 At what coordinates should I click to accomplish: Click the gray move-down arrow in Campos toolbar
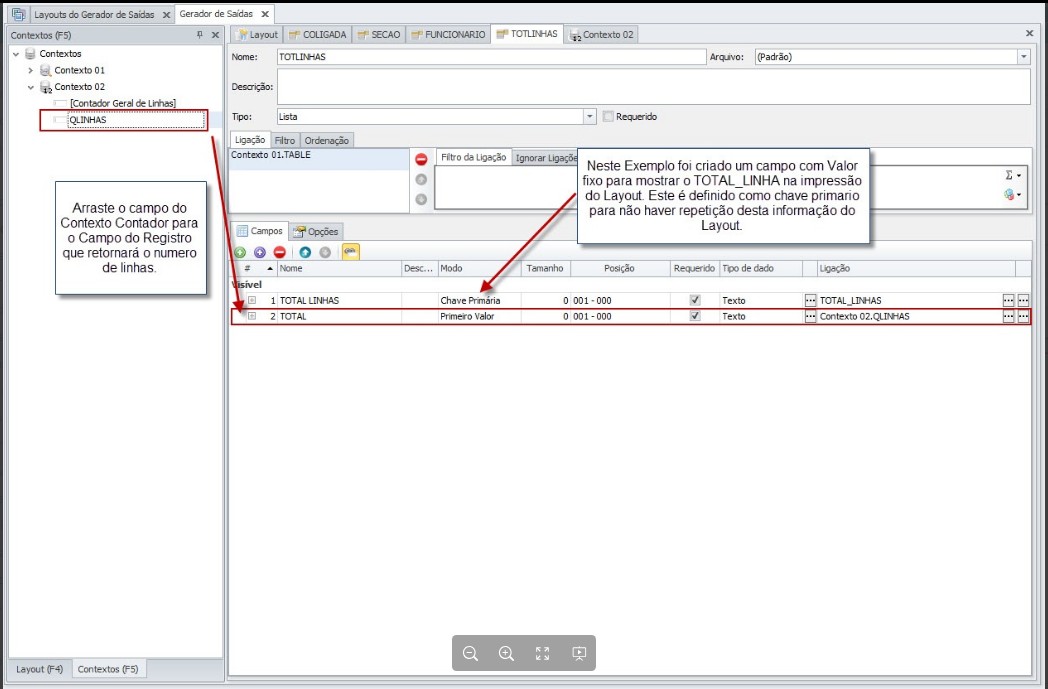[325, 252]
